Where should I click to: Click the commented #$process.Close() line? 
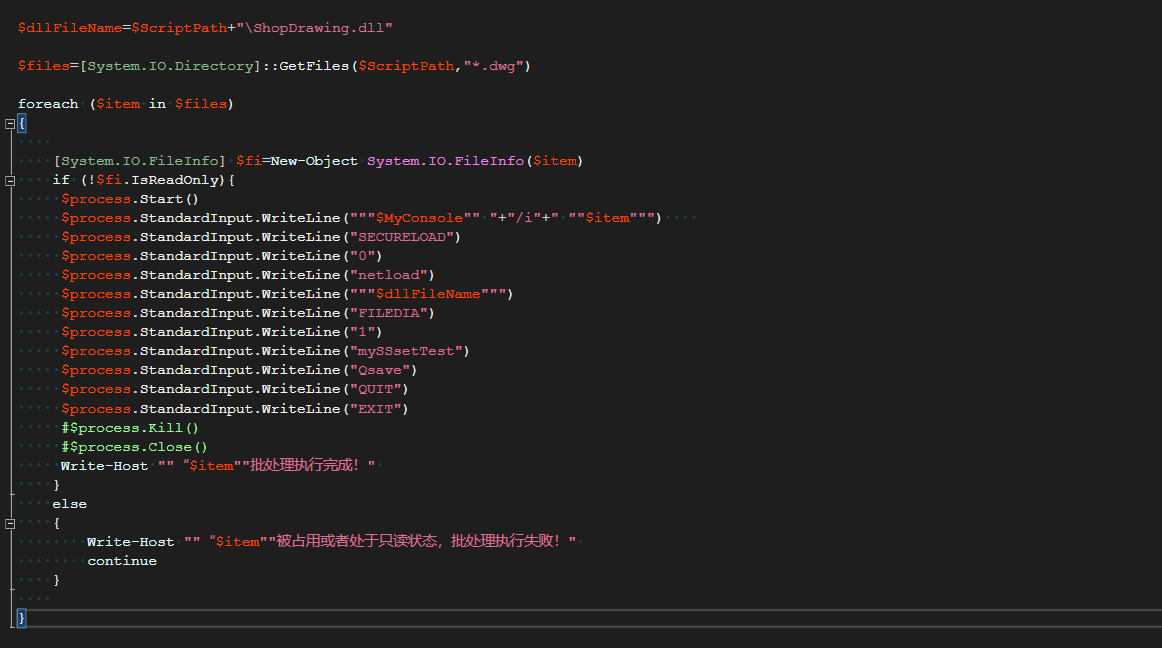pos(134,447)
